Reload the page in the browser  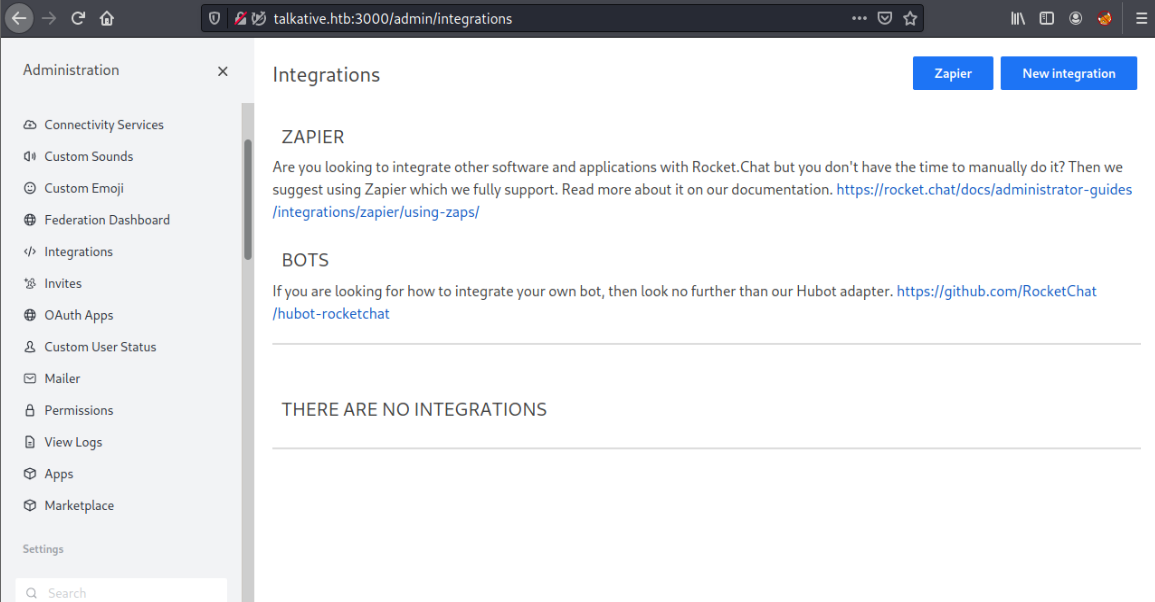pyautogui.click(x=78, y=18)
